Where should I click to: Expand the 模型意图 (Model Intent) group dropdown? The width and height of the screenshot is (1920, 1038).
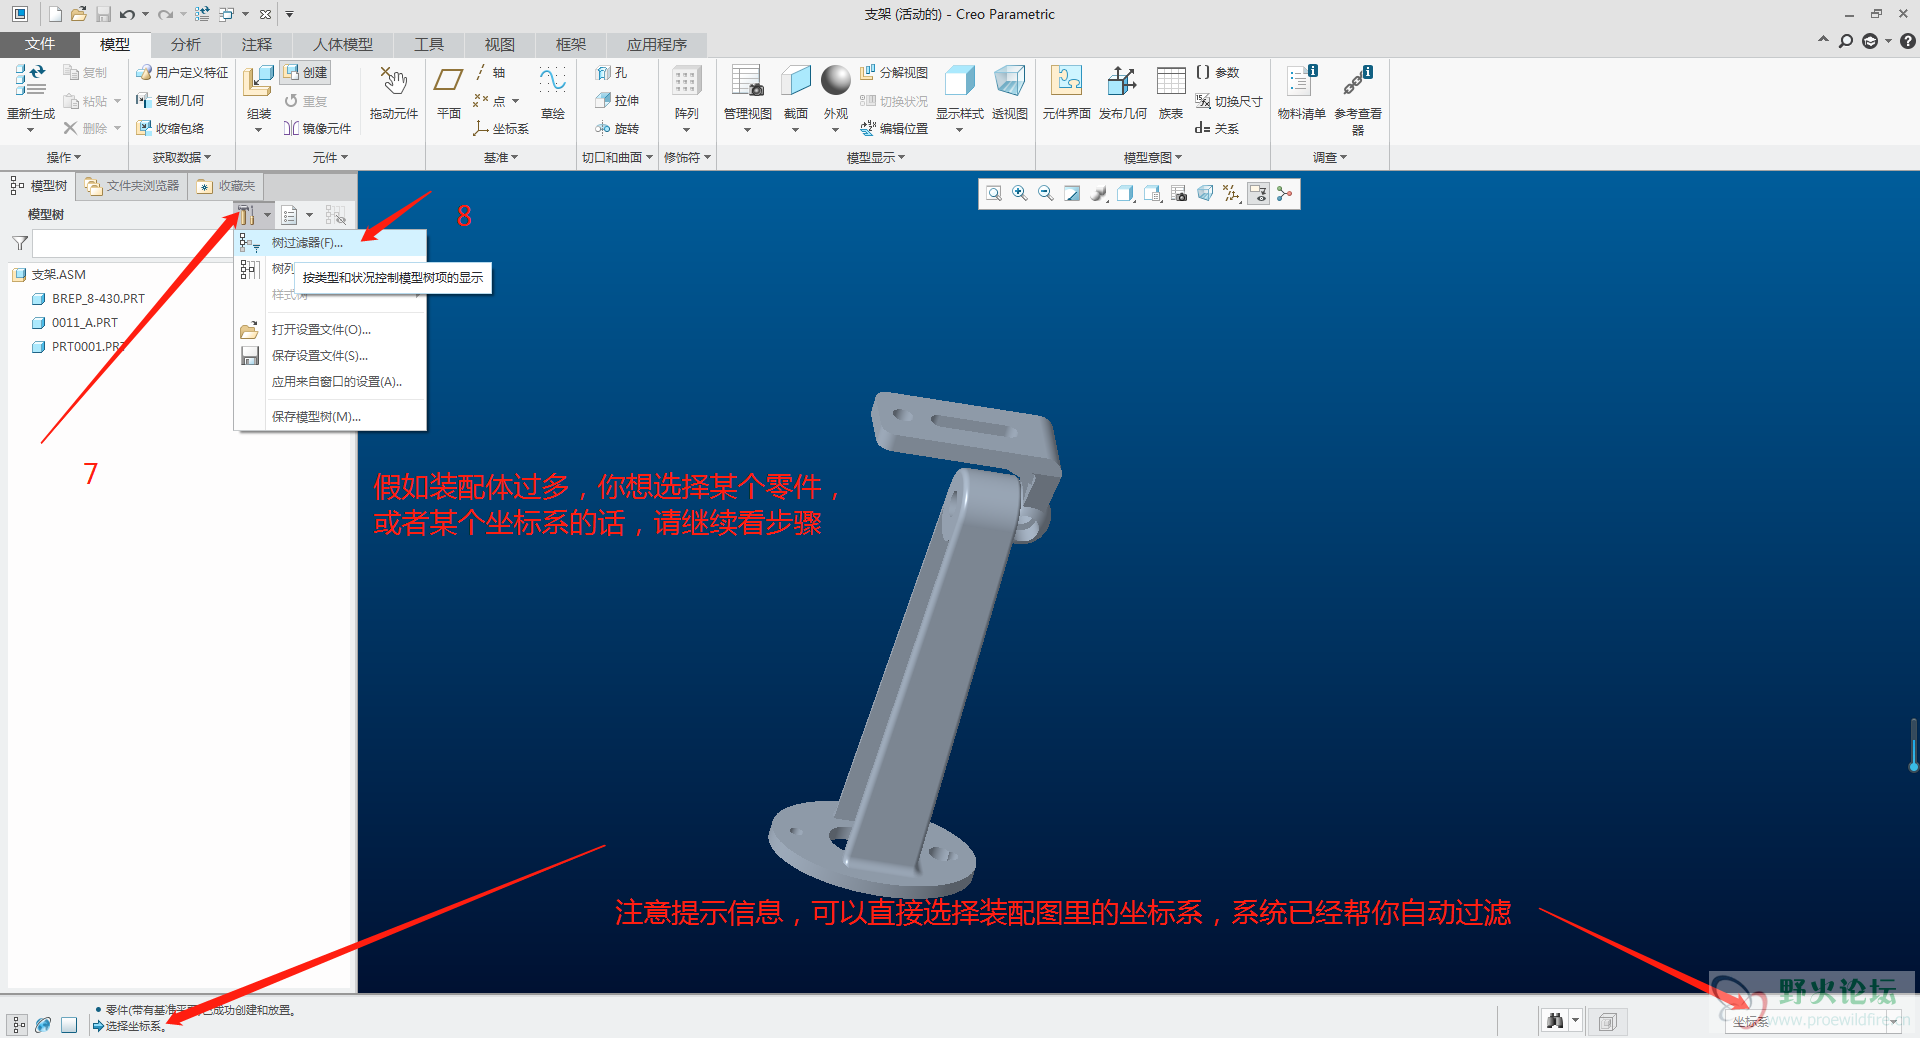pyautogui.click(x=1153, y=157)
